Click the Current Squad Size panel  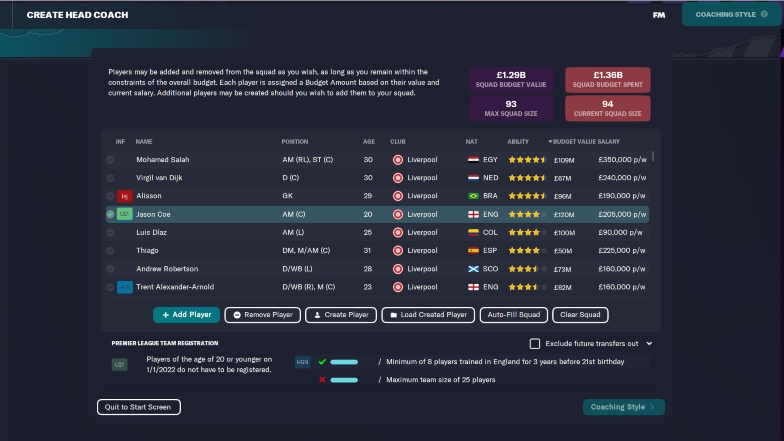(608, 108)
